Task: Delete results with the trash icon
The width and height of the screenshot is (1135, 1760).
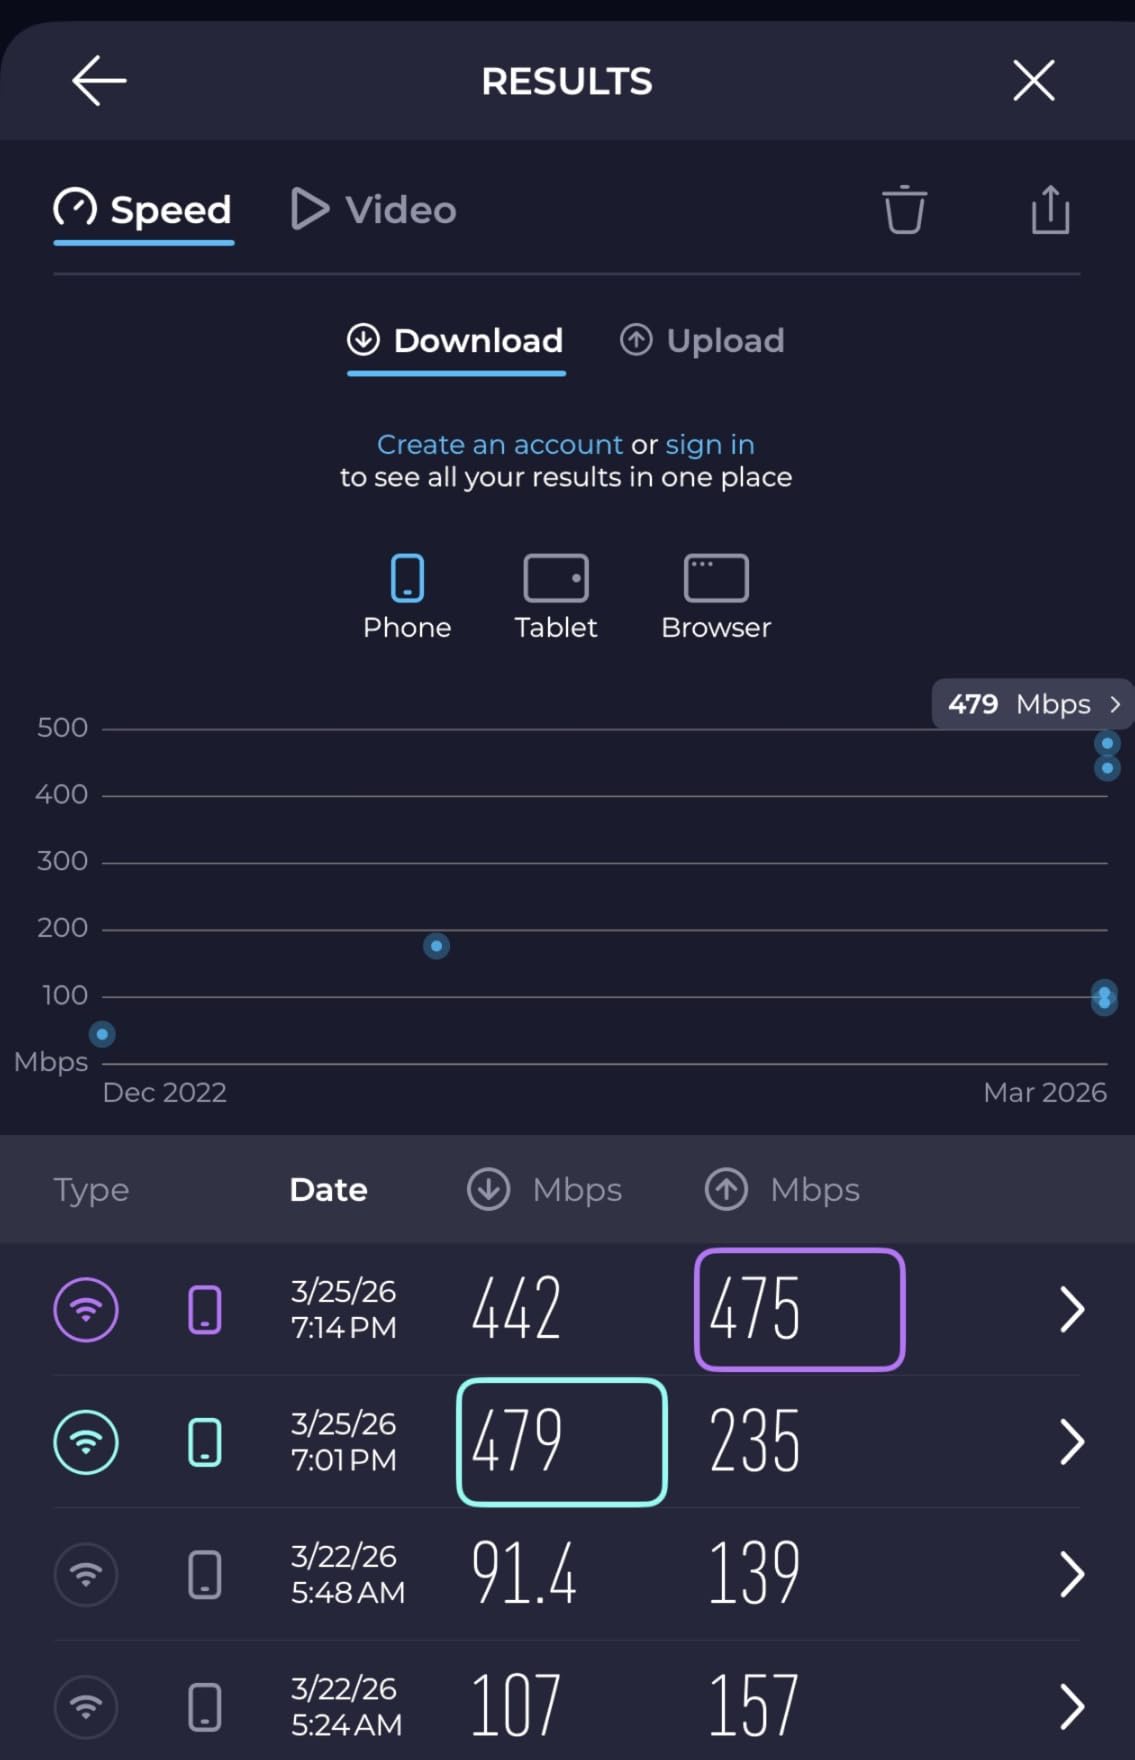Action: click(x=904, y=210)
